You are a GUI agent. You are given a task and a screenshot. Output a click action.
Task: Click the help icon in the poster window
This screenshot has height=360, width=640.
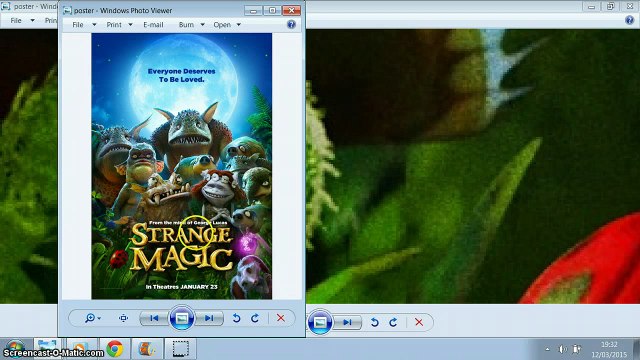[x=291, y=24]
